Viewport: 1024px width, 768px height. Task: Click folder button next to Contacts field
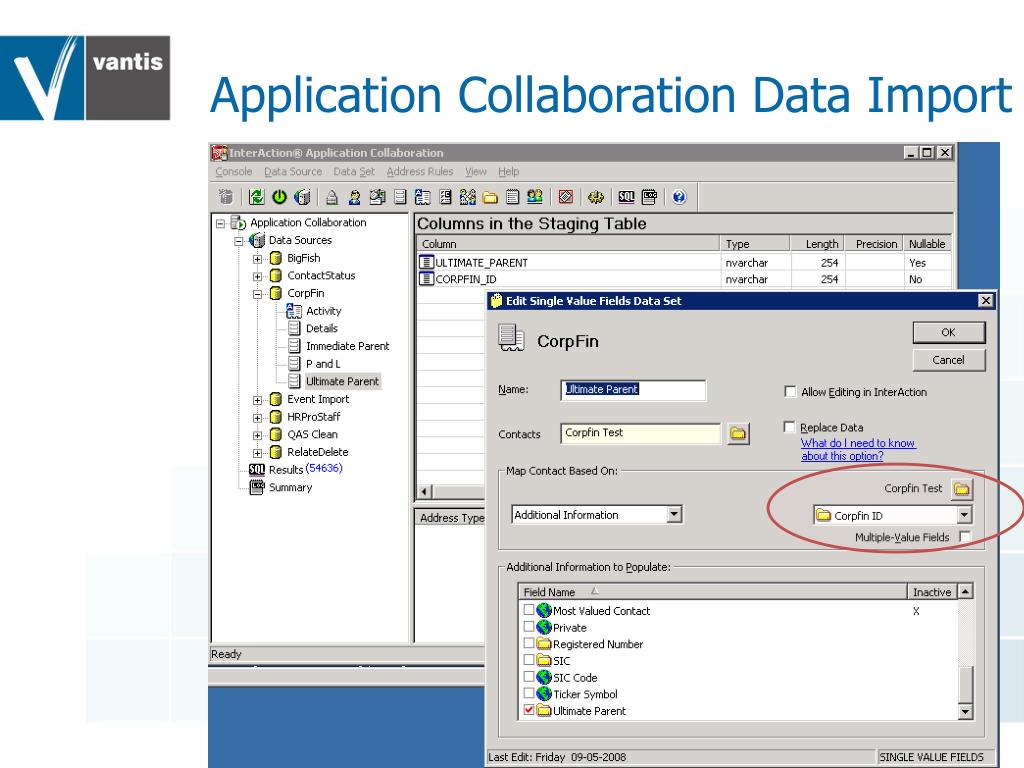(738, 434)
